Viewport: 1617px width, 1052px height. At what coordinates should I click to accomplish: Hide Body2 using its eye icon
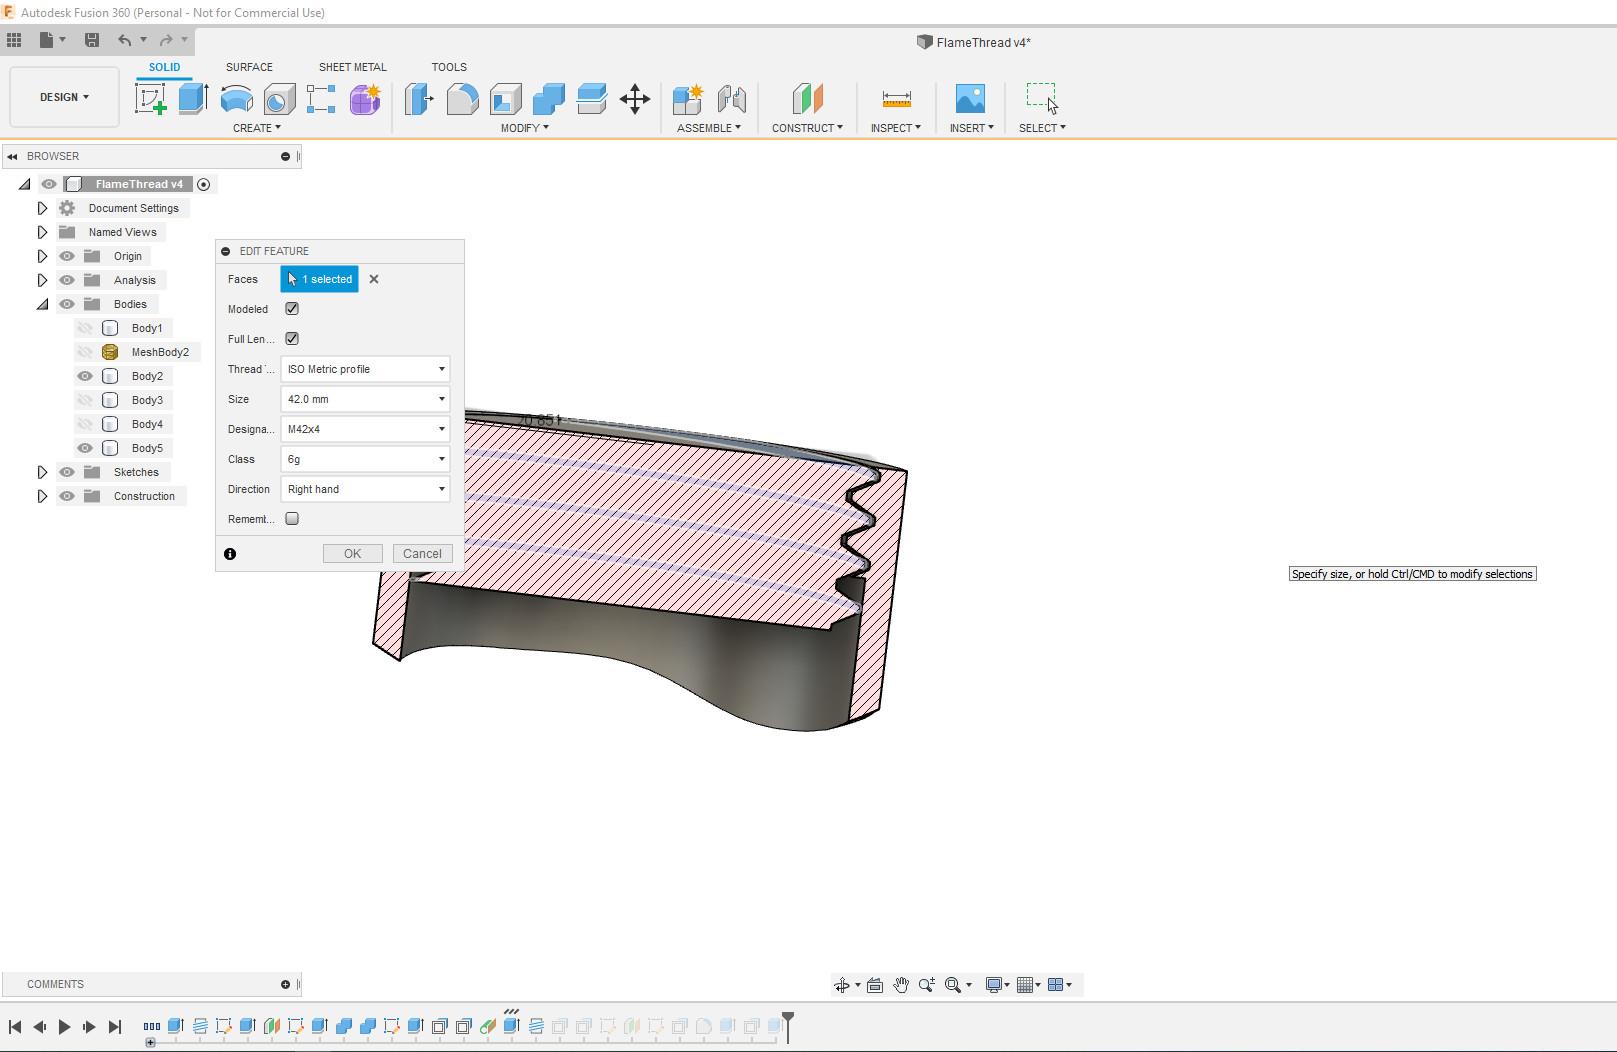pyautogui.click(x=85, y=376)
